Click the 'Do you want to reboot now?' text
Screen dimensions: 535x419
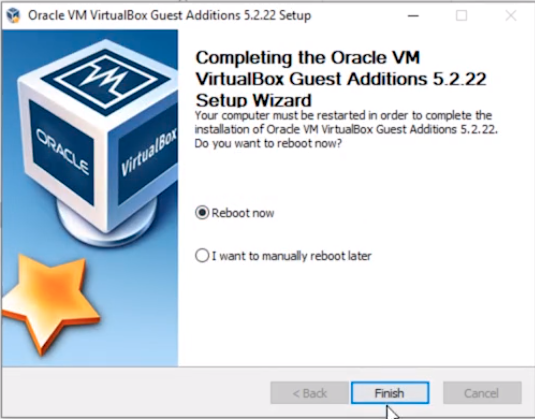(268, 143)
